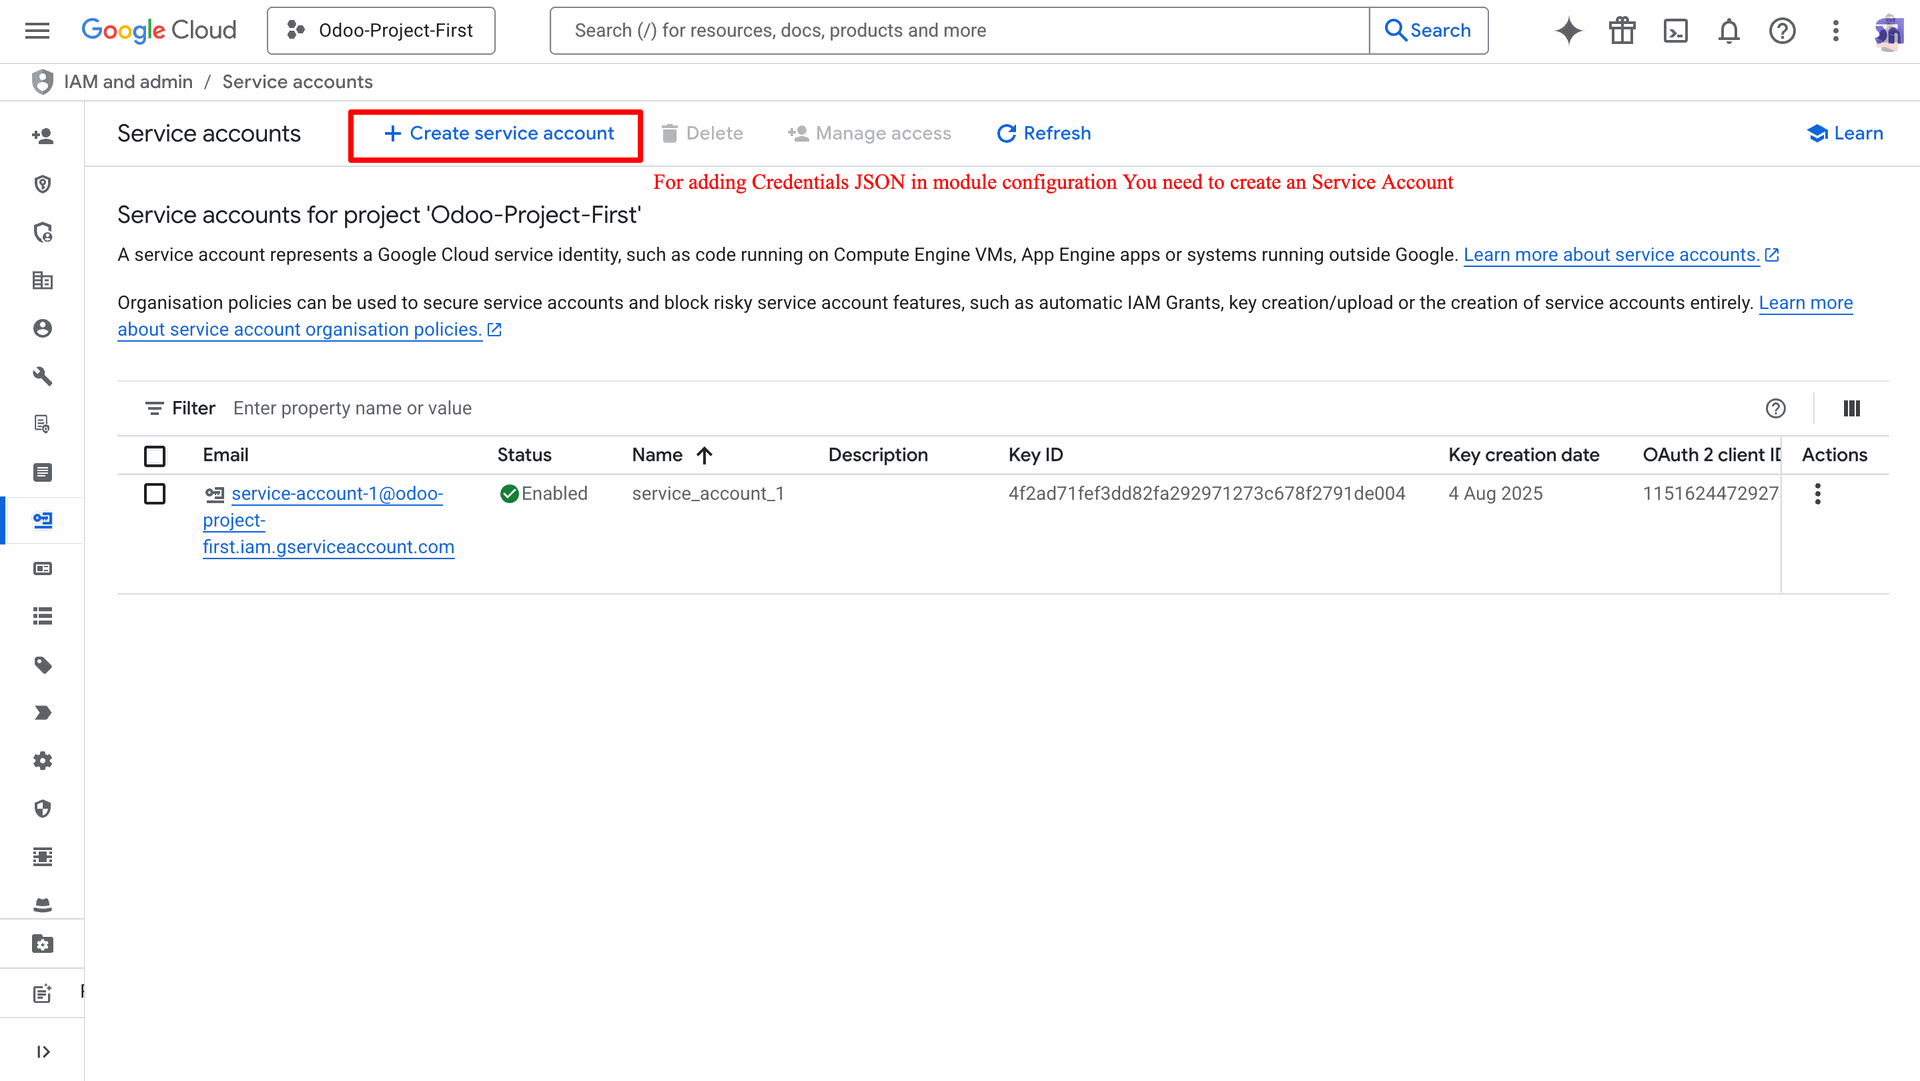Open the Odoo-Project-First project selector
Screen dimensions: 1920x1081
[381, 31]
